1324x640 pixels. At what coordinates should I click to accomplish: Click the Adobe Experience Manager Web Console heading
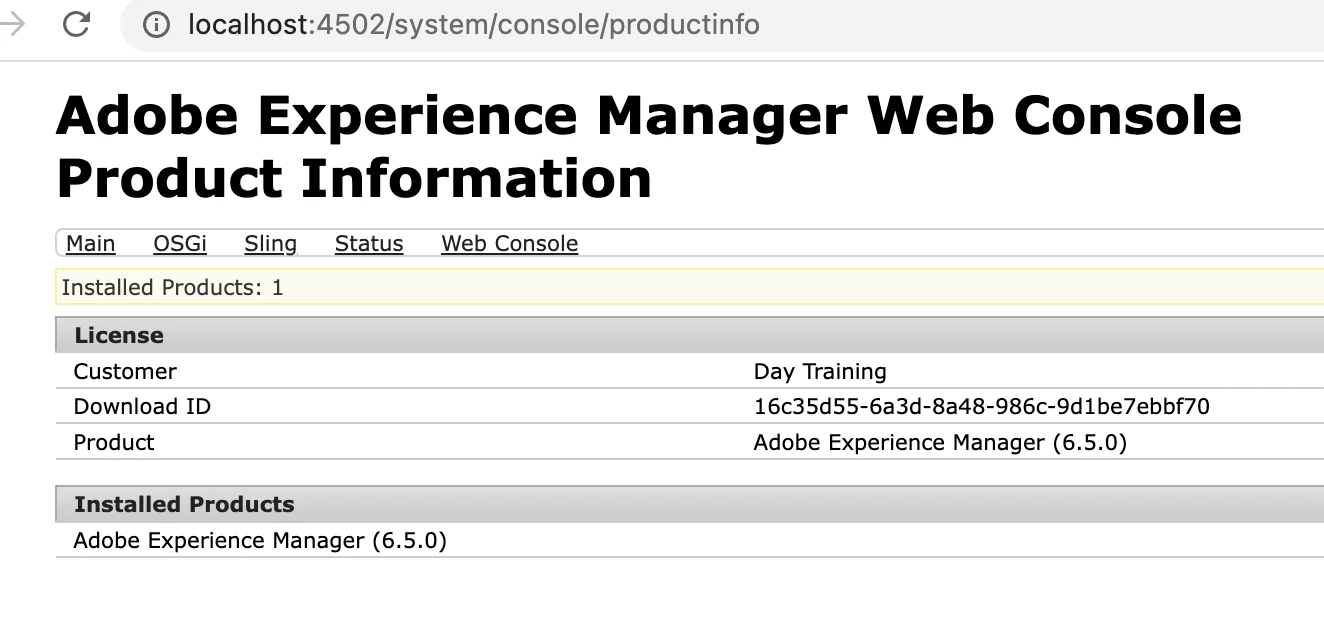(x=649, y=147)
